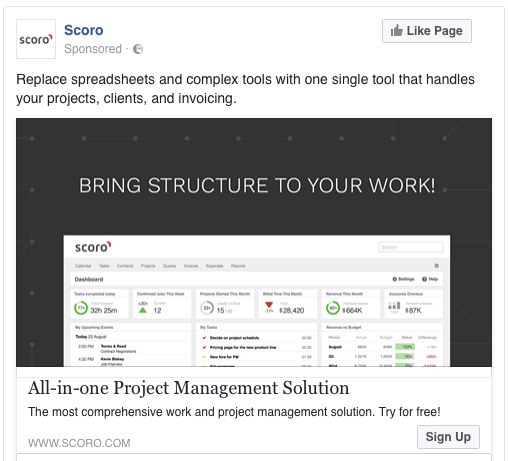
Task: Click the Search field in Scoro dashboard
Action: click(x=411, y=247)
